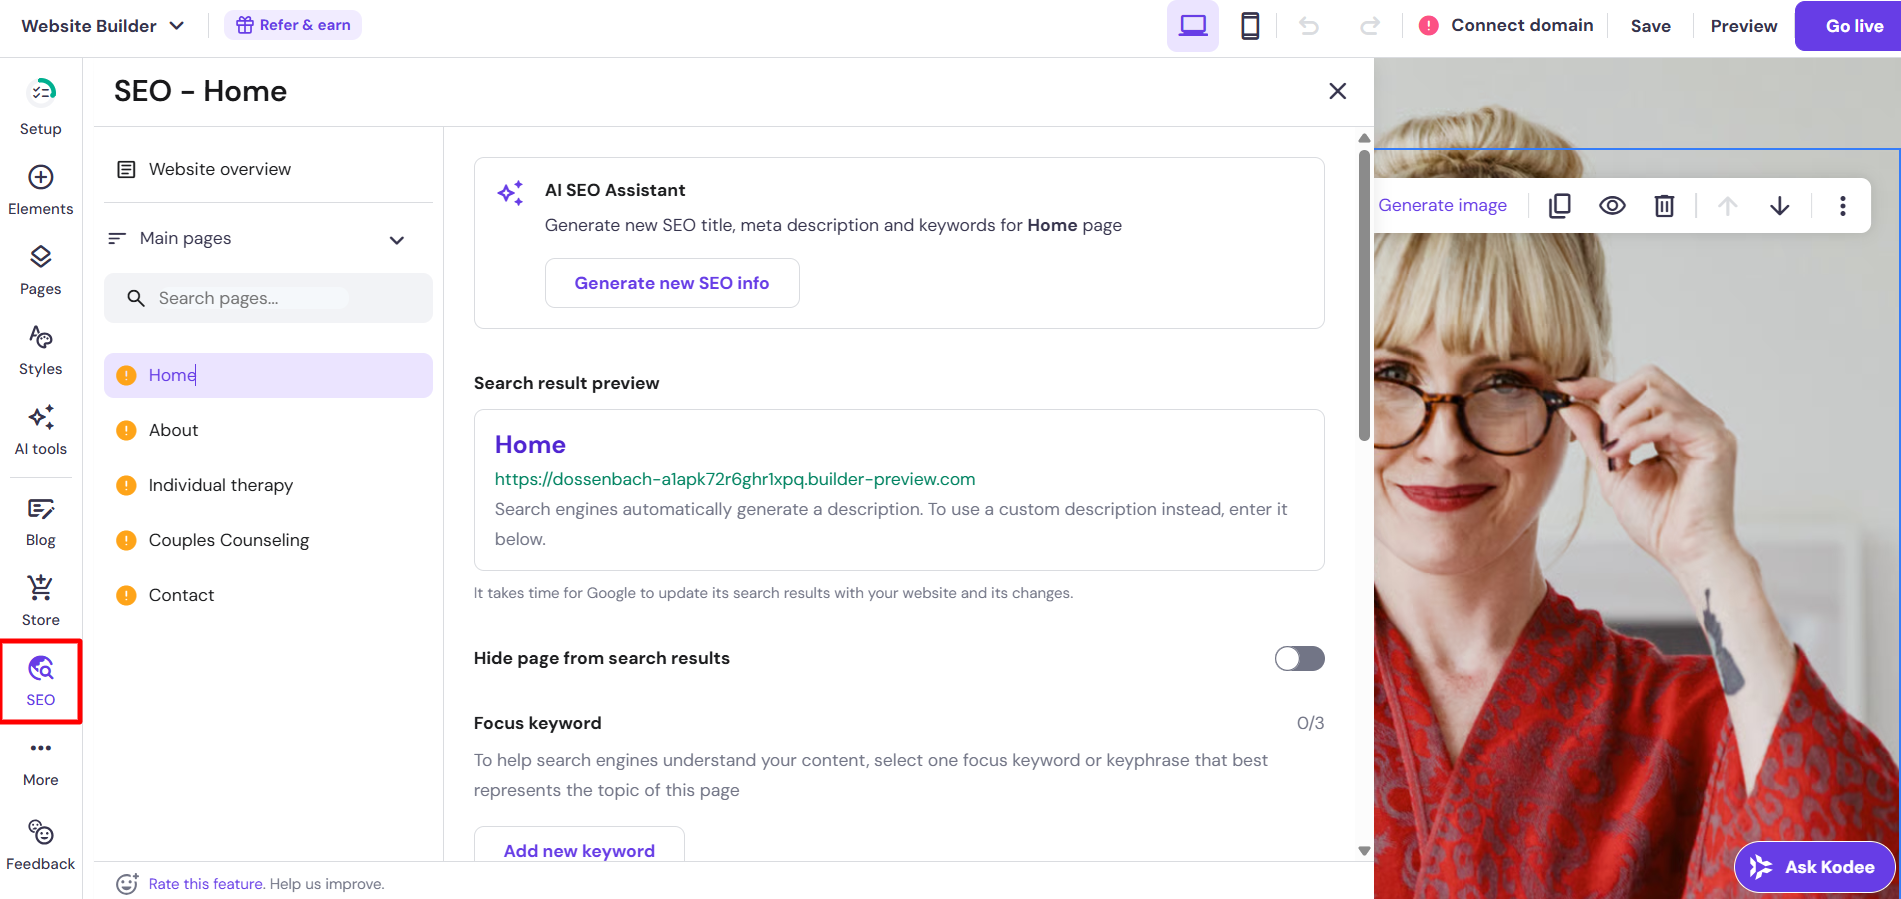This screenshot has height=899, width=1901.
Task: Open the Elements panel
Action: pos(40,190)
